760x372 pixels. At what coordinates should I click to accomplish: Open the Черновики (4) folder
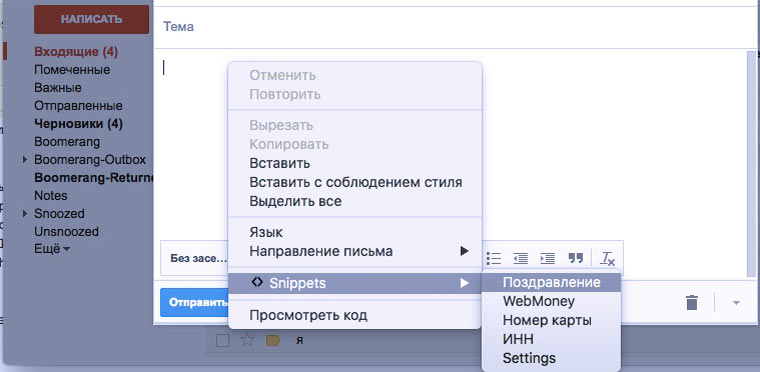click(x=78, y=124)
